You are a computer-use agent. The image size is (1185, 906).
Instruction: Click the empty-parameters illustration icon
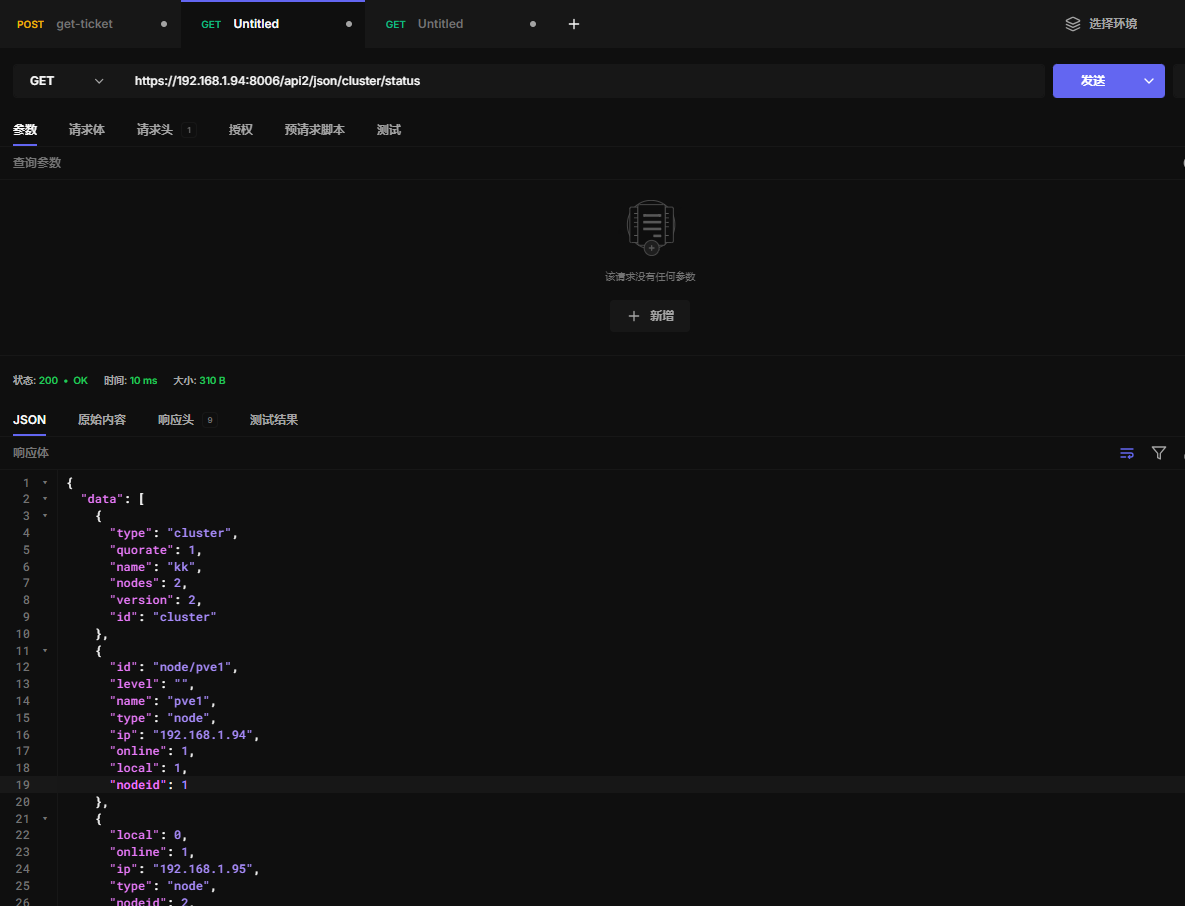coord(650,226)
